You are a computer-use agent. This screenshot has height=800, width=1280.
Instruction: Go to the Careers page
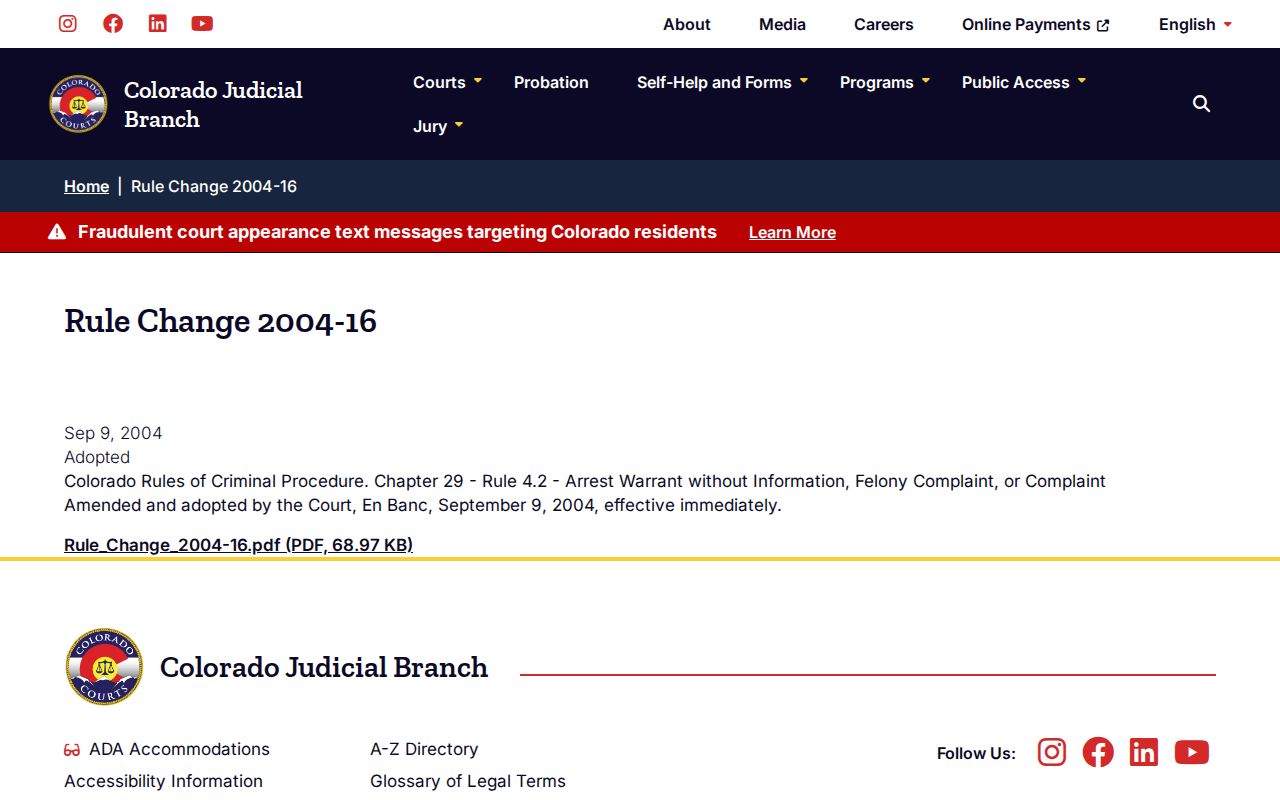pyautogui.click(x=884, y=24)
